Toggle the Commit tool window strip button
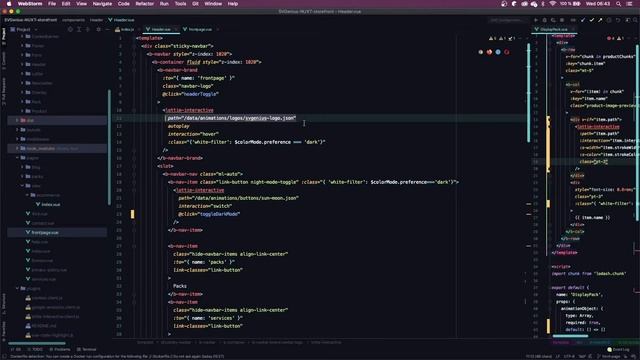Image resolution: width=640 pixels, height=360 pixels. tap(4, 60)
